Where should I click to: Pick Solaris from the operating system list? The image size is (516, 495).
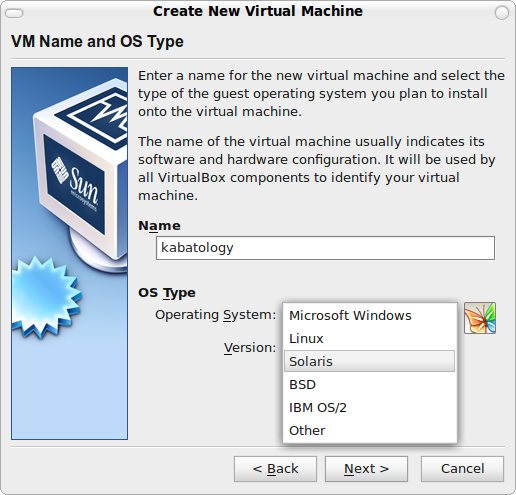pyautogui.click(x=369, y=361)
